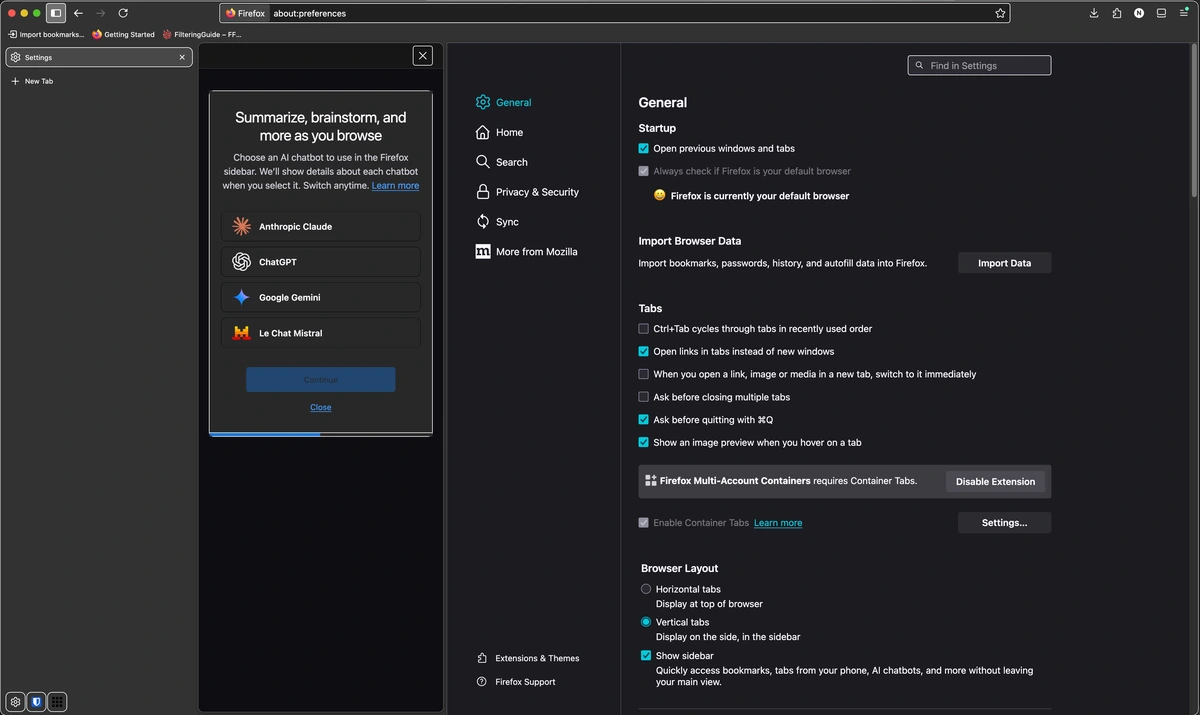This screenshot has width=1200, height=715.
Task: Uncheck Open previous windows and tabs
Action: click(643, 147)
